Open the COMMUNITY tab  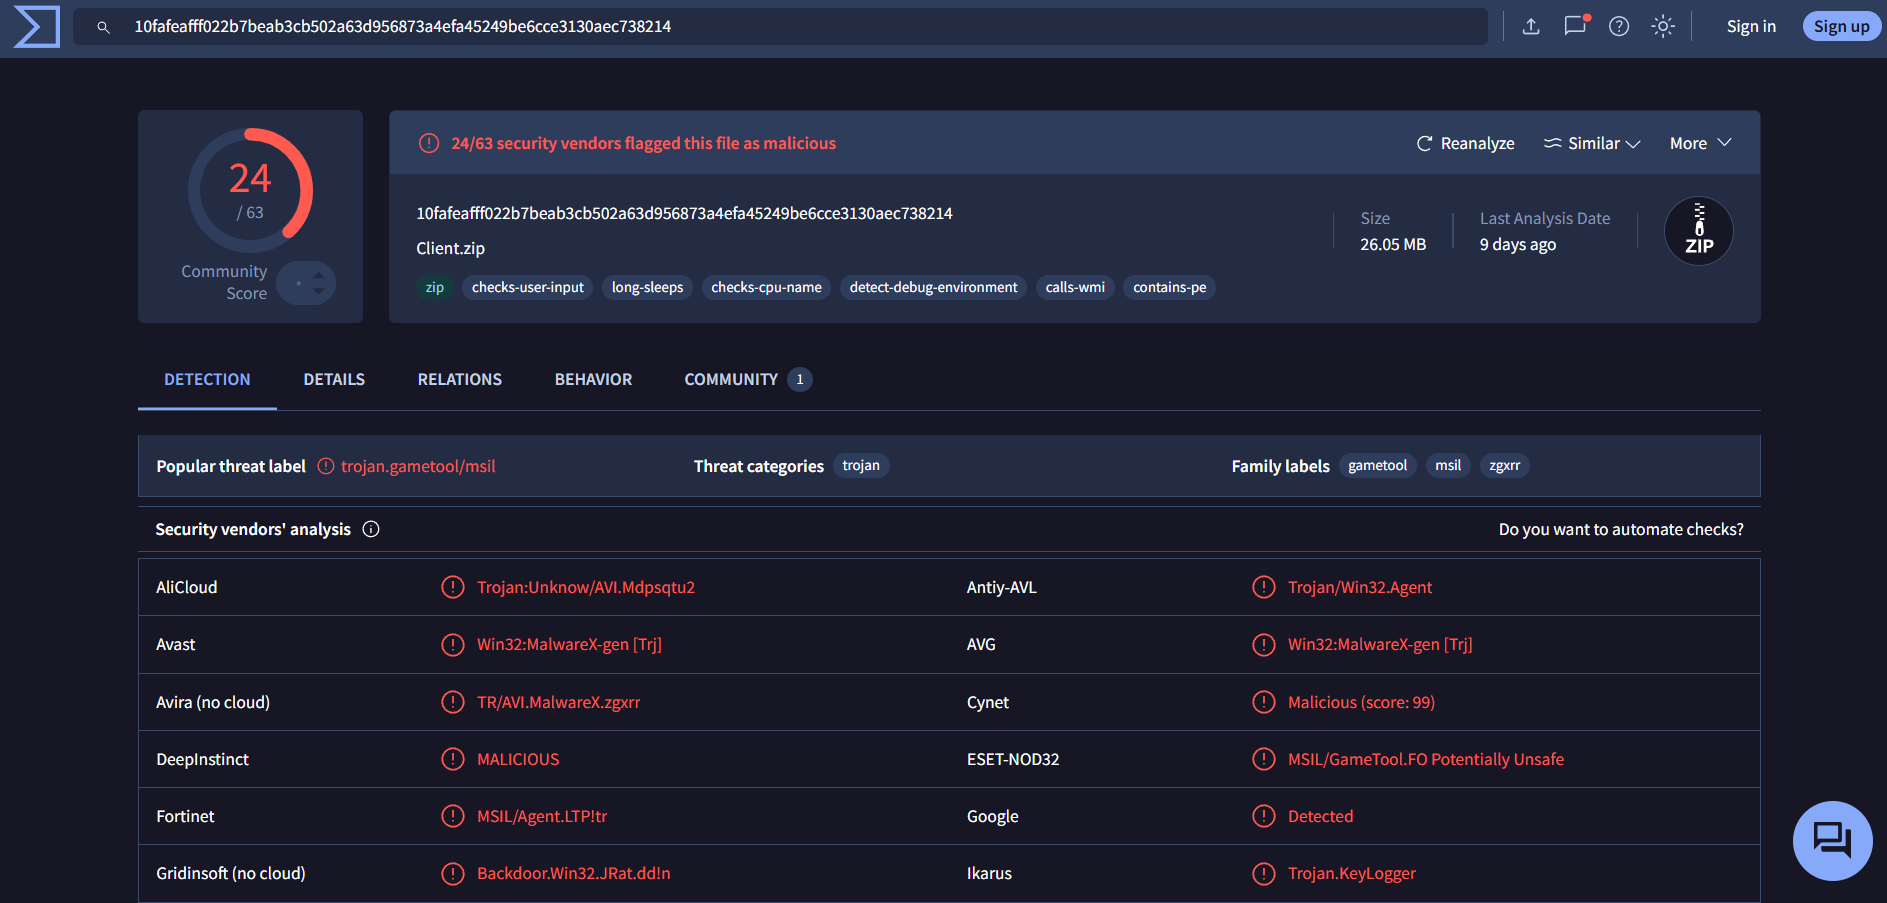747,380
